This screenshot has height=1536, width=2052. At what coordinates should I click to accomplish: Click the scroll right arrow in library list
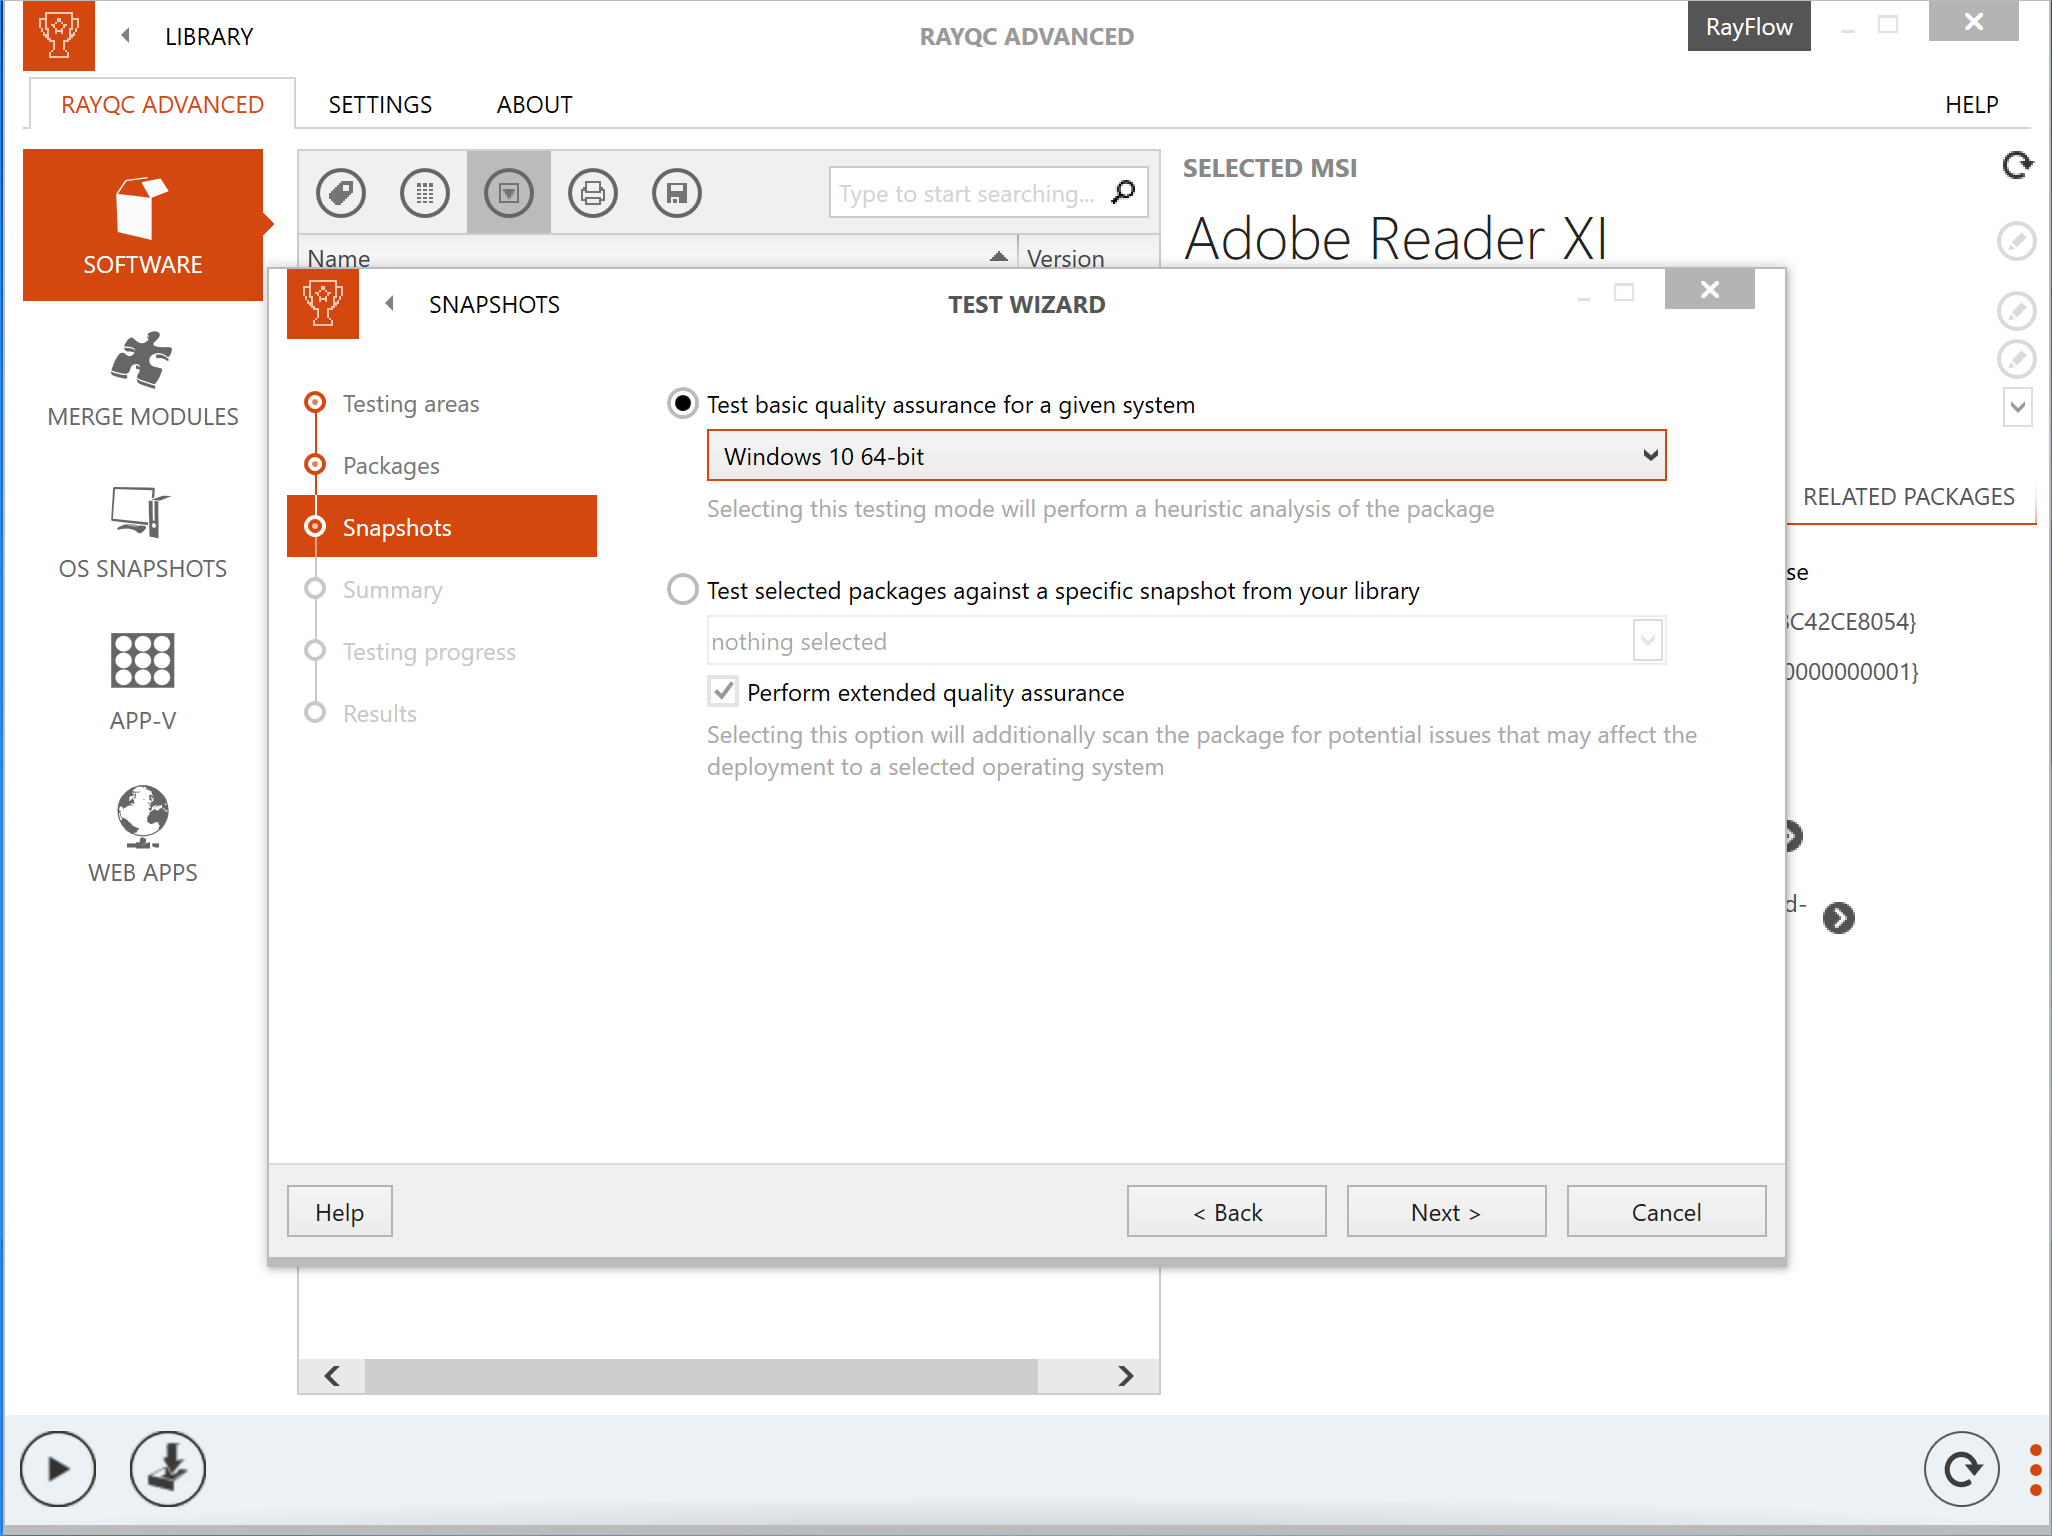point(1125,1376)
